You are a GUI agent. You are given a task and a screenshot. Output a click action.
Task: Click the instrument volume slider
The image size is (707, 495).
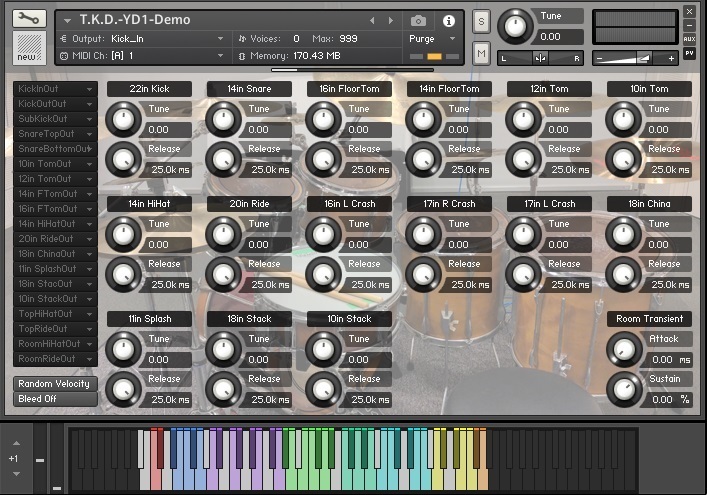(x=635, y=58)
